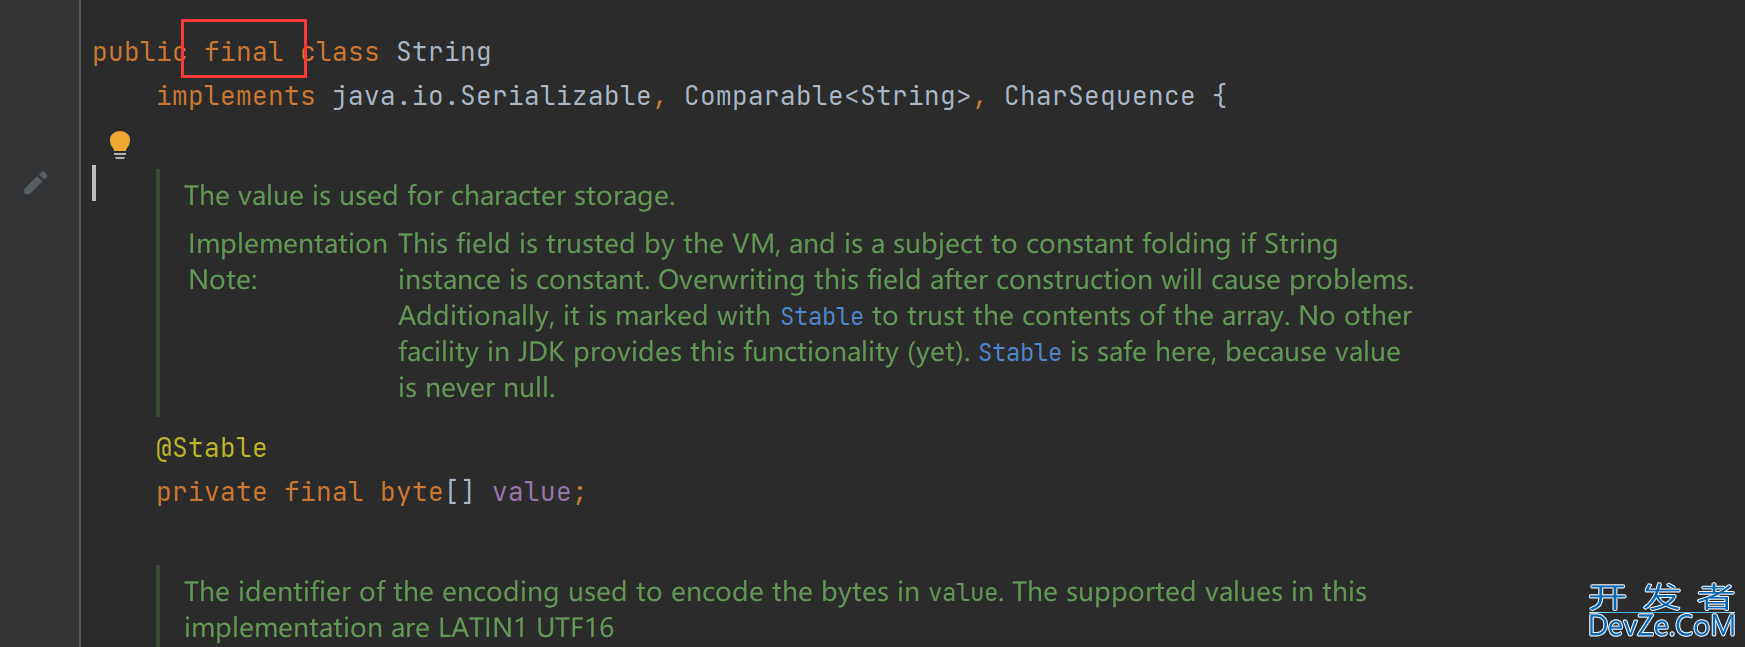1745x647 pixels.
Task: Click the @Stable annotation
Action: (212, 448)
